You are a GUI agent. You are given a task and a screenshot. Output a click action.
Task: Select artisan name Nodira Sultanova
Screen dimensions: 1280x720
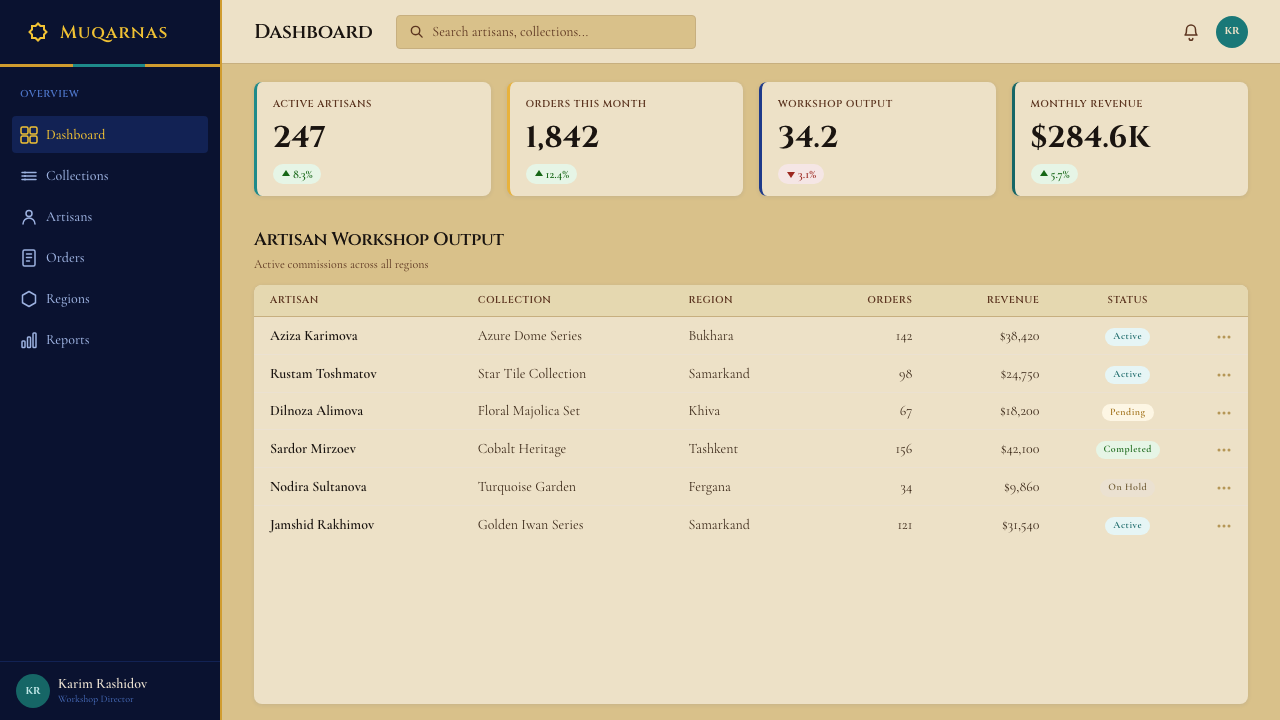pyautogui.click(x=318, y=487)
